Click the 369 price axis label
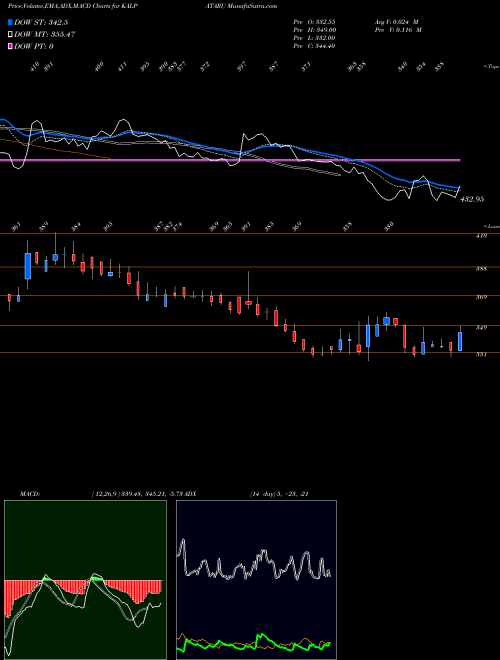 coord(481,297)
